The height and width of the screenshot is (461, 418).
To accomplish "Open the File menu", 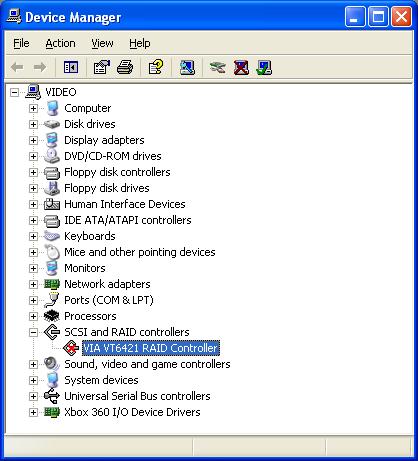I will click(x=21, y=43).
